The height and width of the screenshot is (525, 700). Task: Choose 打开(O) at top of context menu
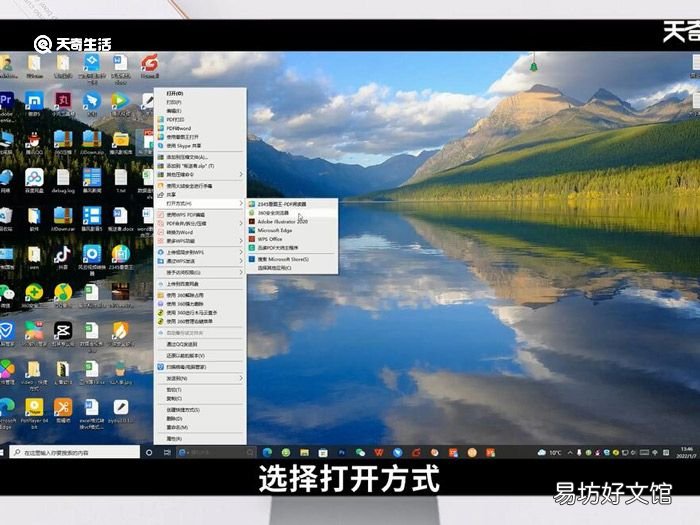pyautogui.click(x=200, y=94)
